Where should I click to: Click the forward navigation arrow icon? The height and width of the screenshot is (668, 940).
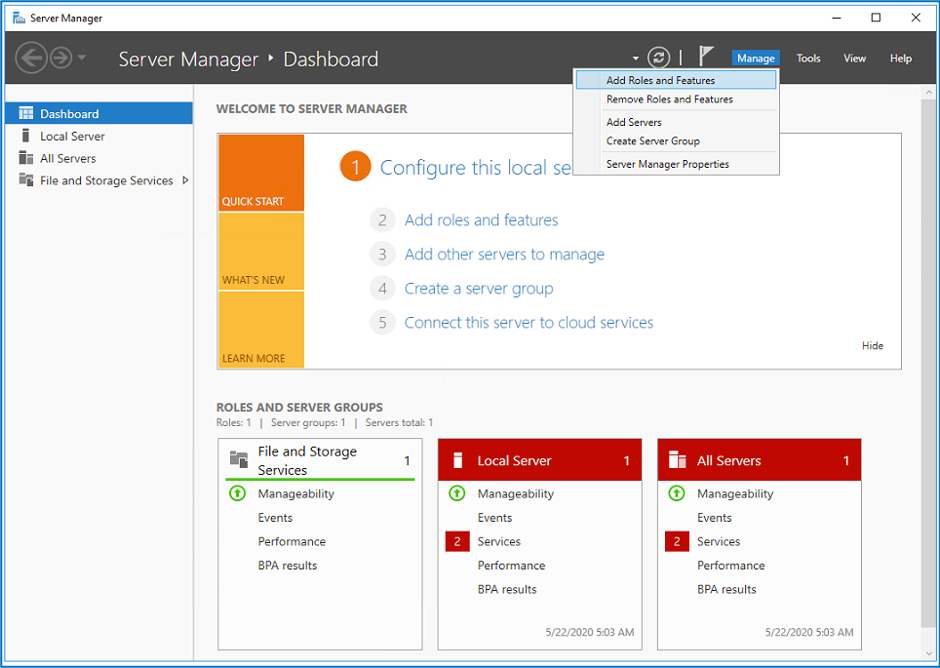pyautogui.click(x=61, y=58)
